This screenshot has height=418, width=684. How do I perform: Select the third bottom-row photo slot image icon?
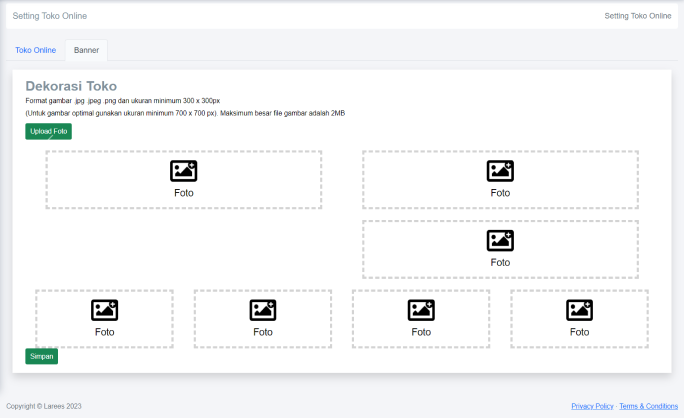[x=421, y=310]
